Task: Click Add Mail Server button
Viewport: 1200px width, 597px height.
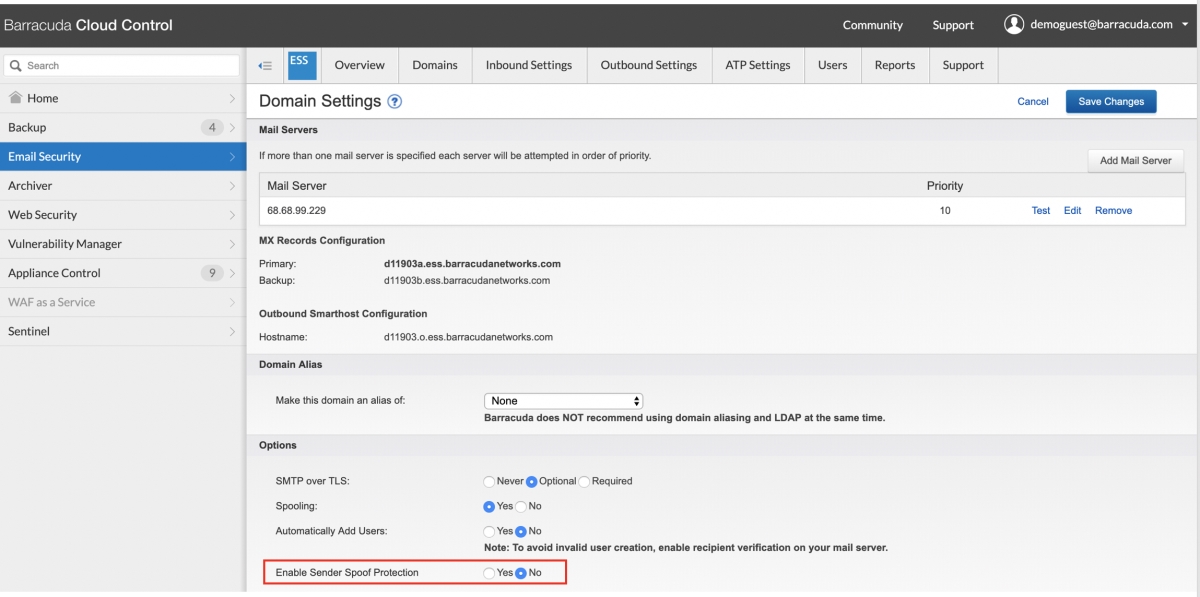Action: (x=1135, y=160)
